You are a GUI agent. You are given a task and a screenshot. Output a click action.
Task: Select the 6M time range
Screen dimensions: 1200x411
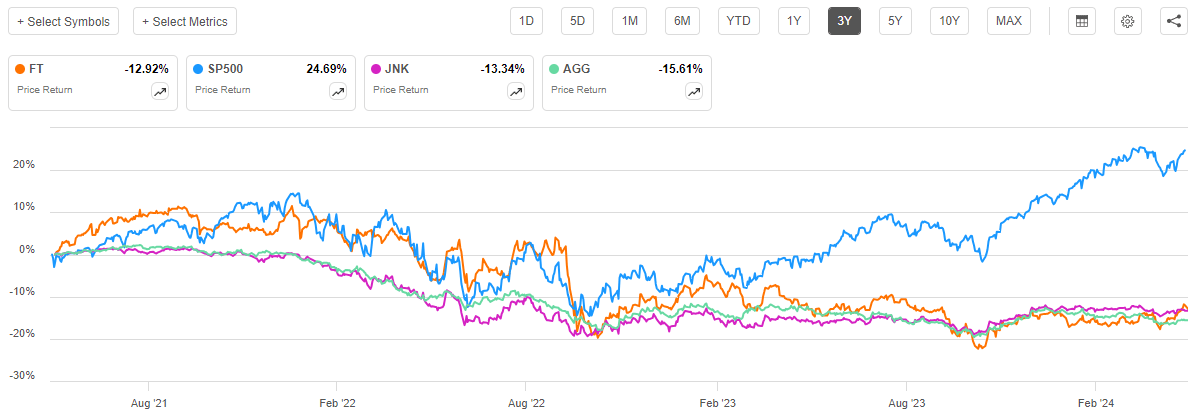pos(682,21)
